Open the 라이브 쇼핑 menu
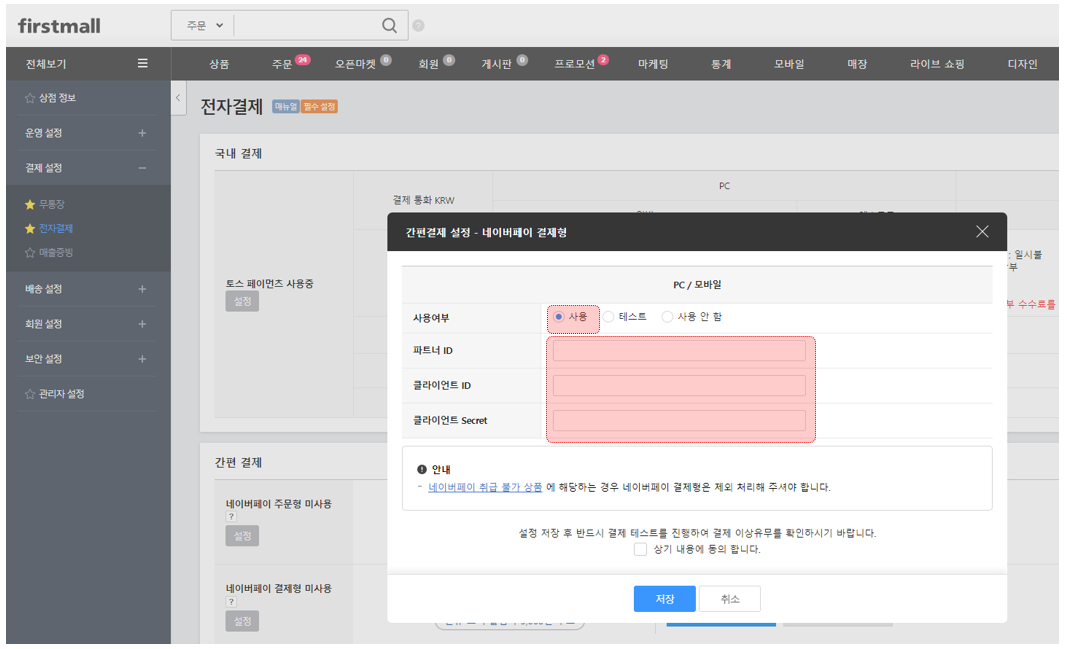The height and width of the screenshot is (649, 1067). click(938, 64)
